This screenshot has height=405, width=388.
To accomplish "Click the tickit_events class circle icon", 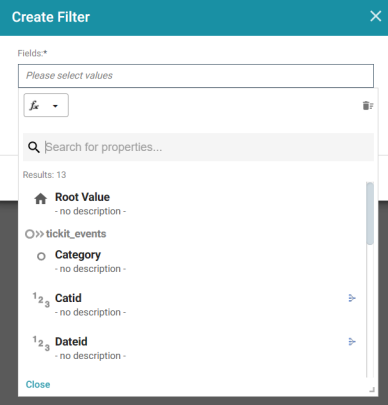I will point(30,234).
